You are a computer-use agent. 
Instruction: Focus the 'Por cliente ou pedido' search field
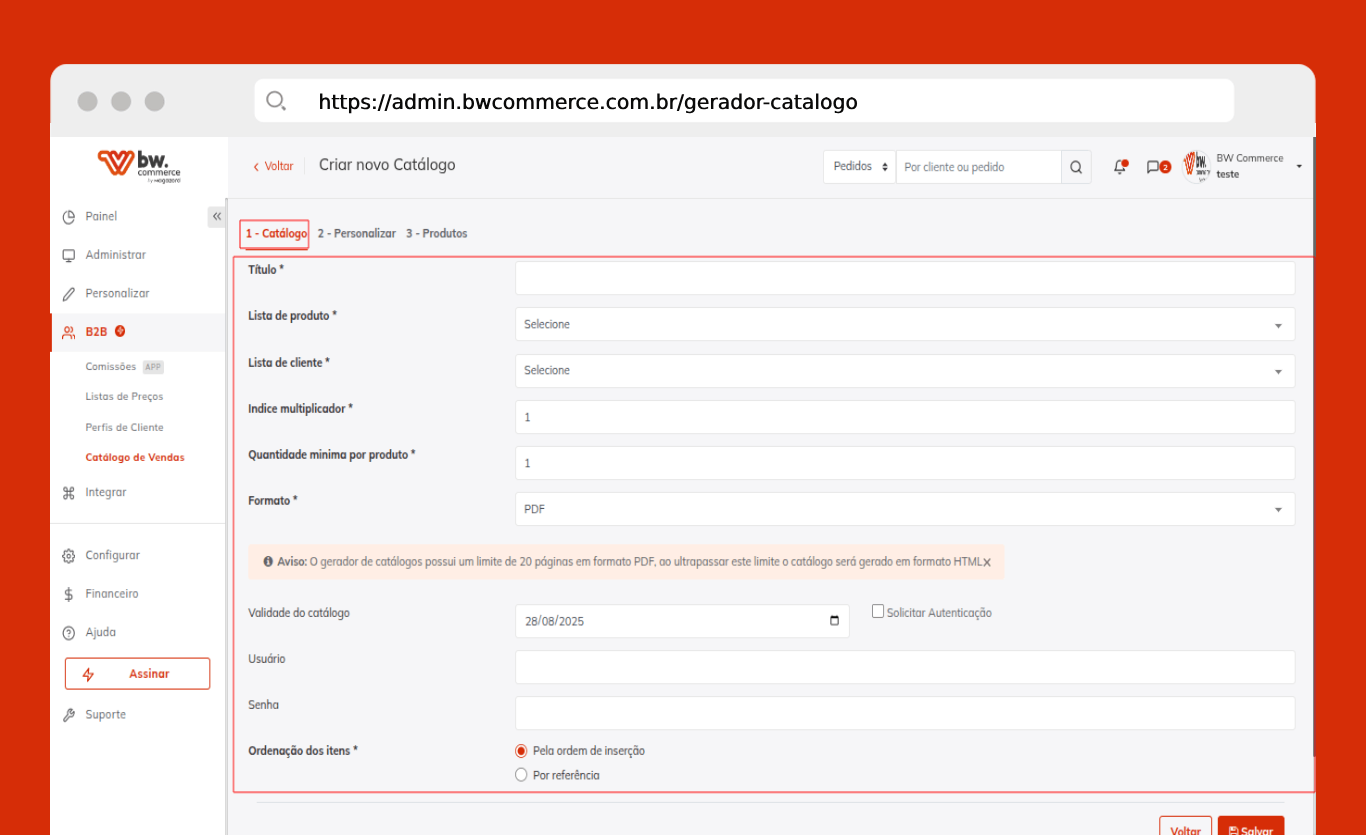(978, 167)
